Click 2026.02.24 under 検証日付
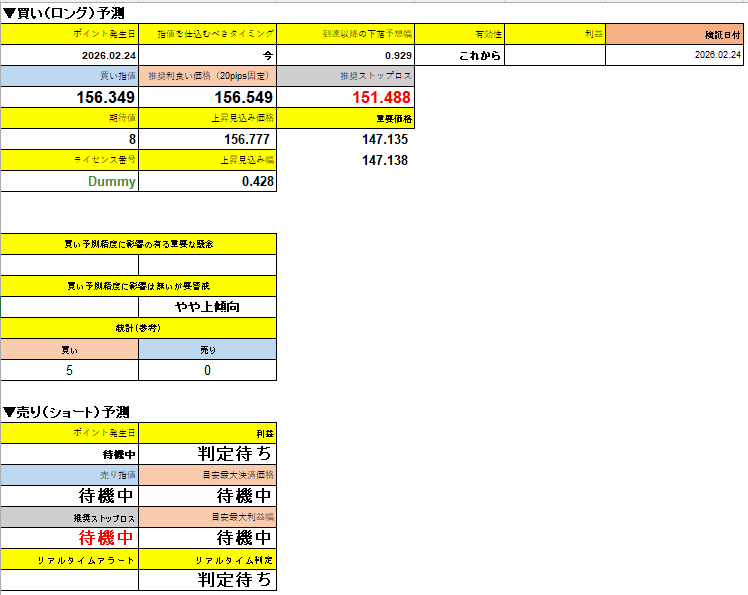This screenshot has width=748, height=595. pyautogui.click(x=675, y=55)
